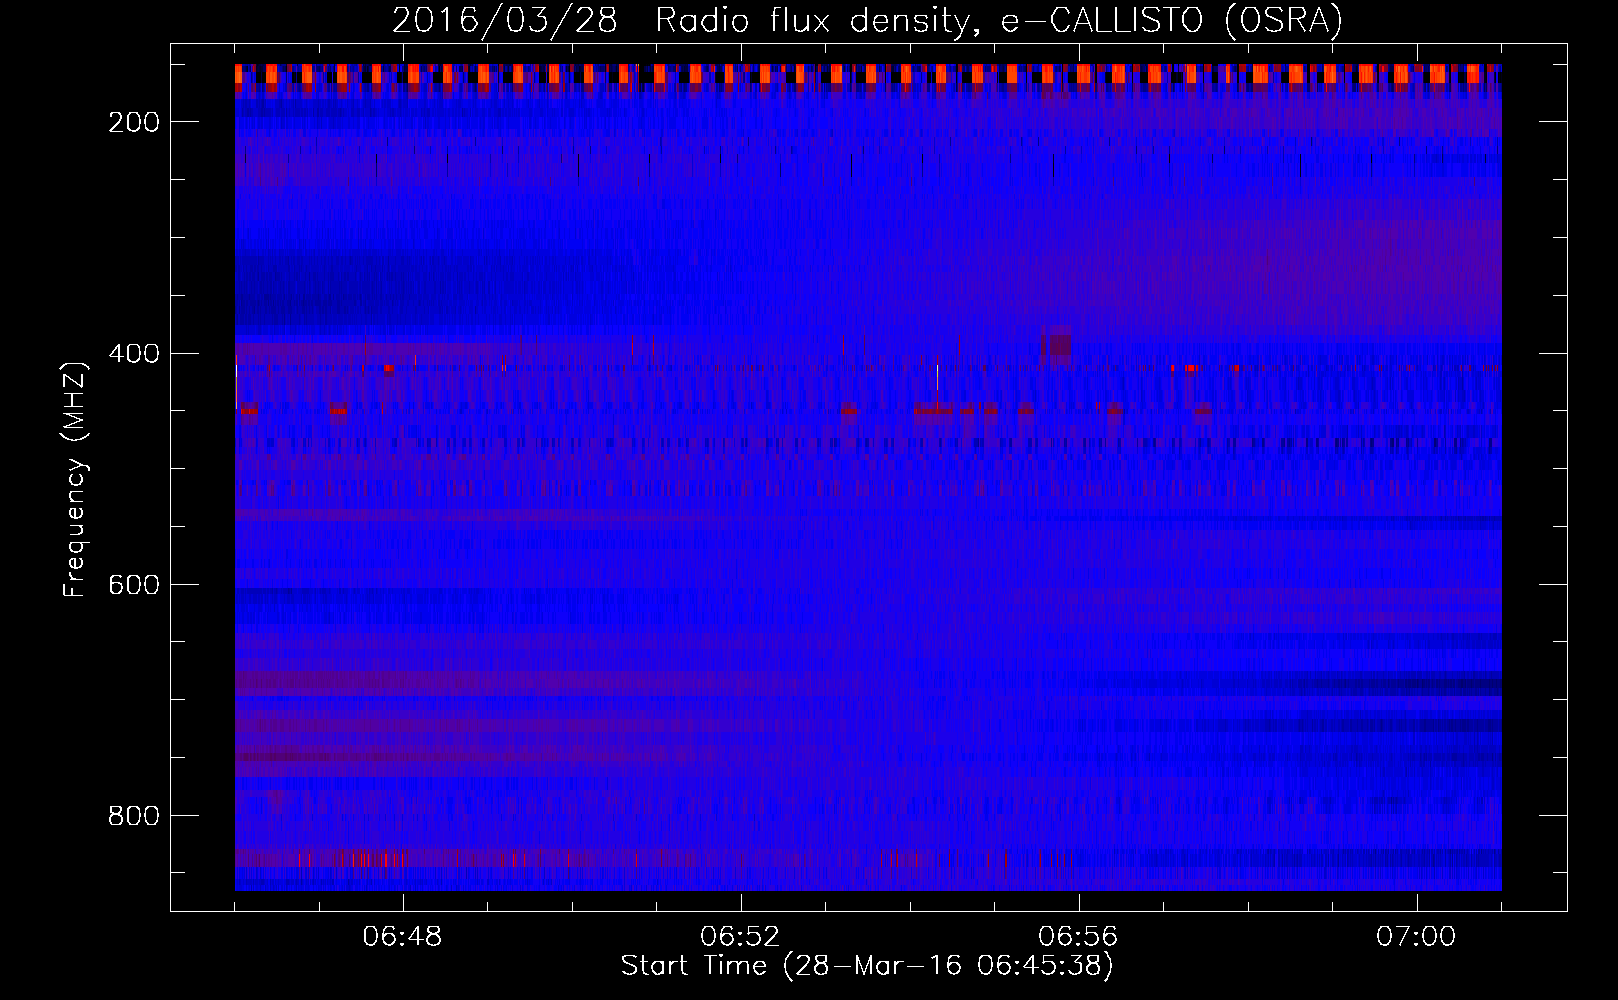Image resolution: width=1618 pixels, height=1000 pixels.
Task: Click the 'Start Time (28-Mar-16 06:45:38)' x-axis label
Action: [x=867, y=966]
